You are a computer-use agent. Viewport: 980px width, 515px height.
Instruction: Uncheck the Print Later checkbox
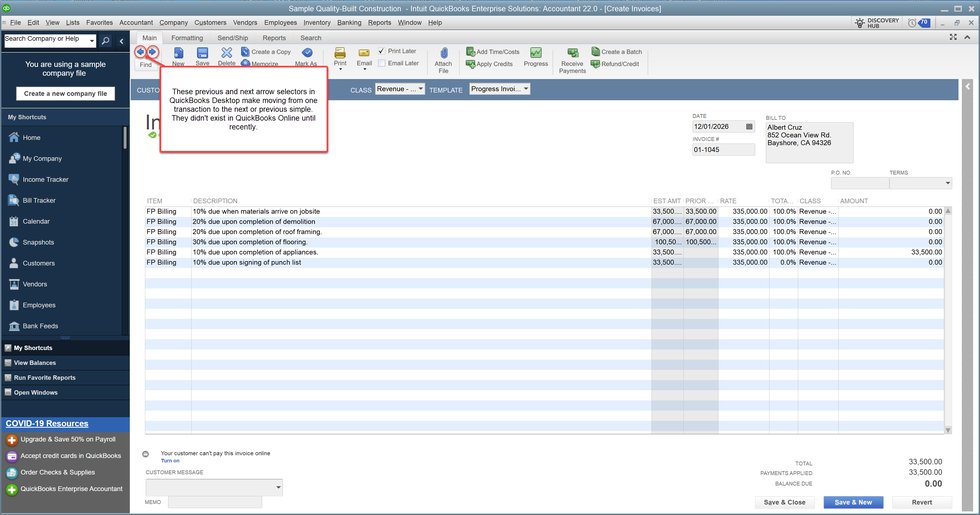click(382, 51)
